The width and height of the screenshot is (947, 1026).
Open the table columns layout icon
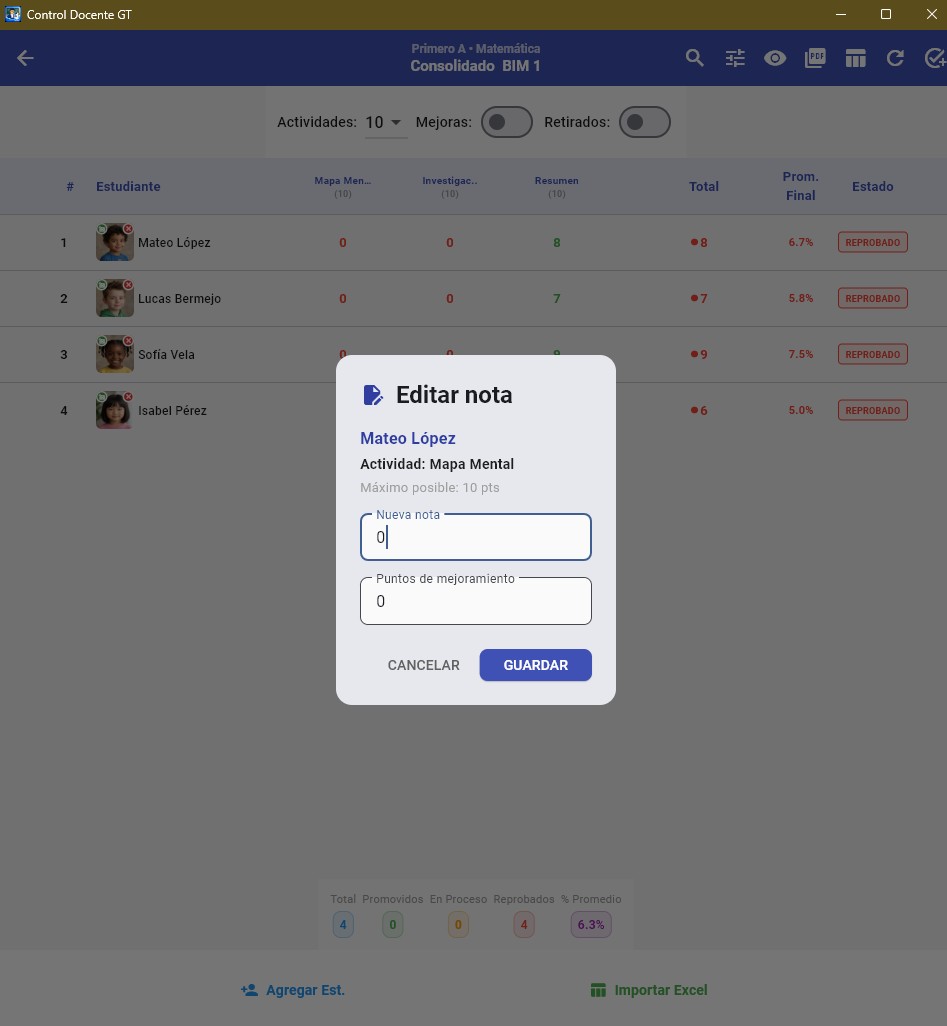(x=855, y=58)
